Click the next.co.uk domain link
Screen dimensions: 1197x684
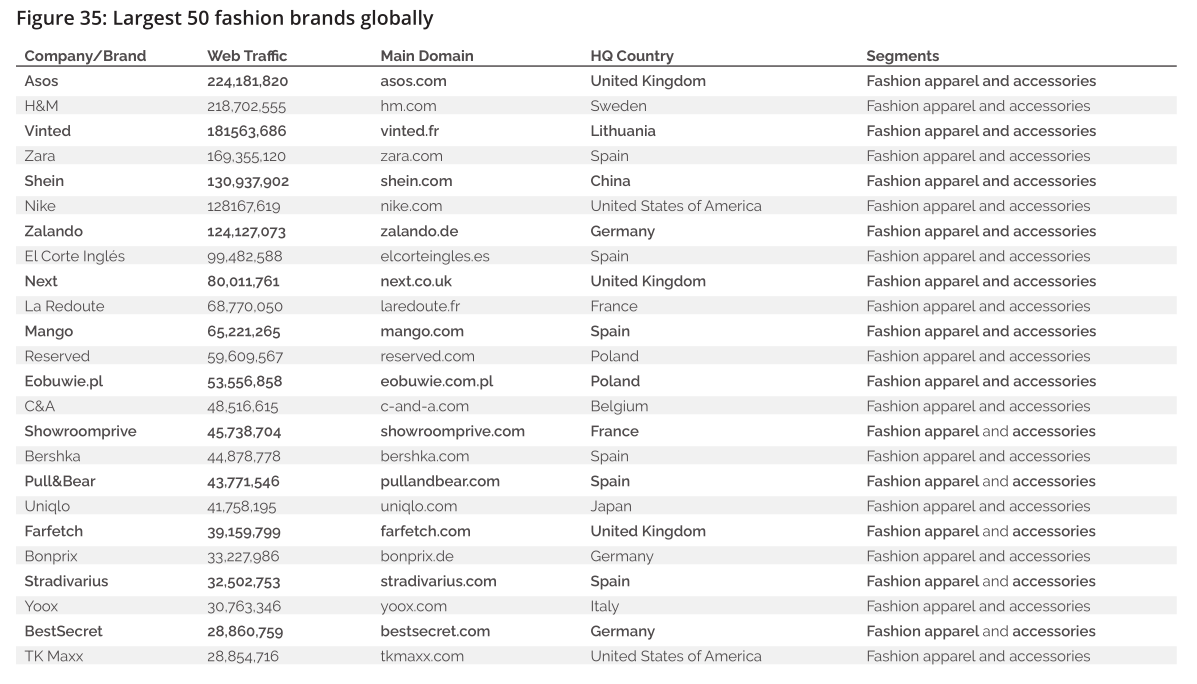click(x=416, y=281)
